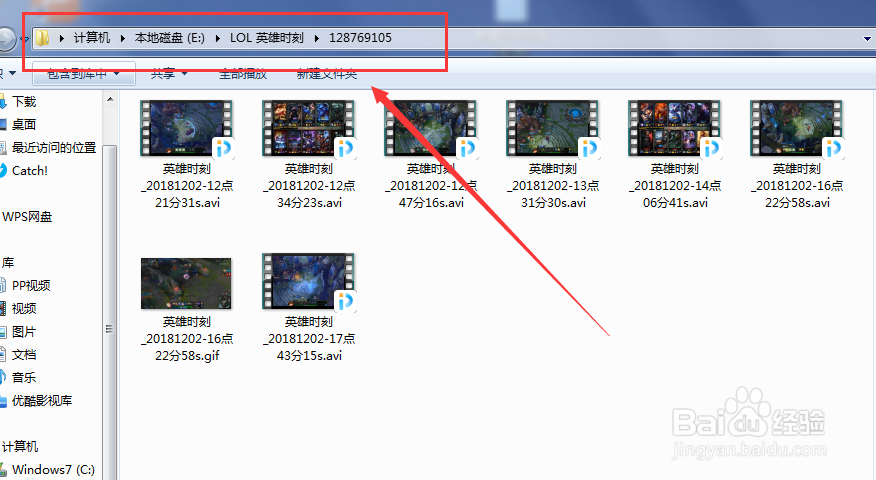The image size is (876, 480).
Task: Click file name 英雄时刻_20181202-16点22分58s.avi
Action: (797, 186)
